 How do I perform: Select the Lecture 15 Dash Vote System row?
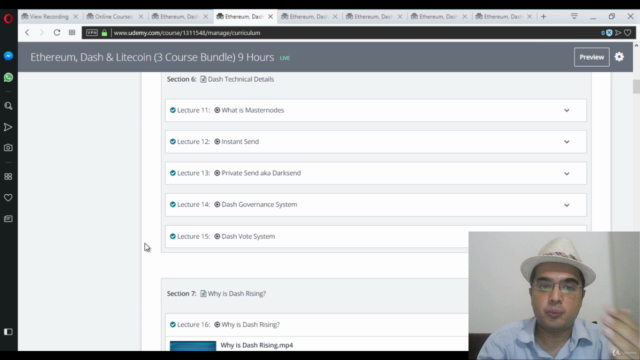tap(317, 236)
